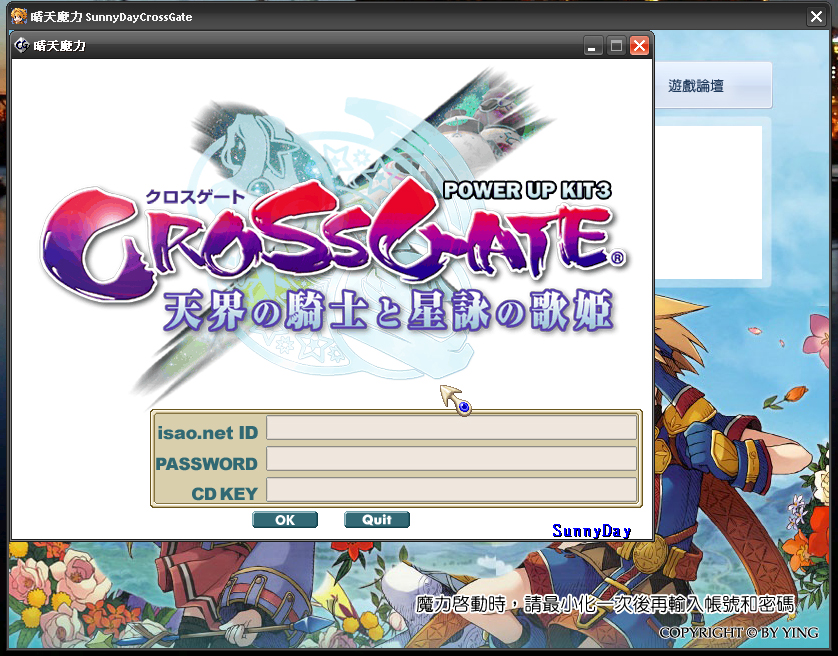Click the blue SunnyDay text
838x656 pixels.
tap(592, 531)
